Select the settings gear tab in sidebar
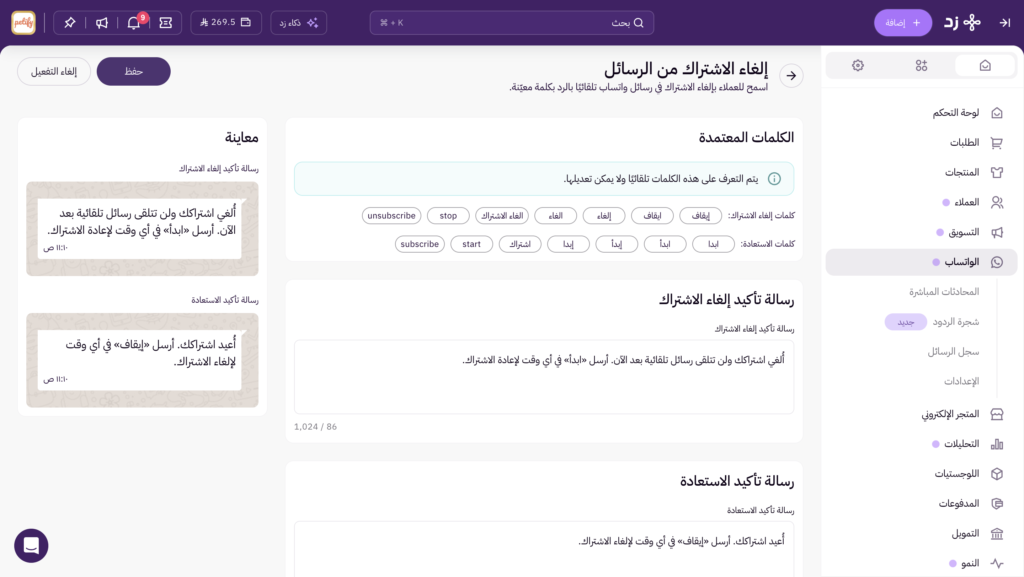1024x577 pixels. [x=857, y=65]
